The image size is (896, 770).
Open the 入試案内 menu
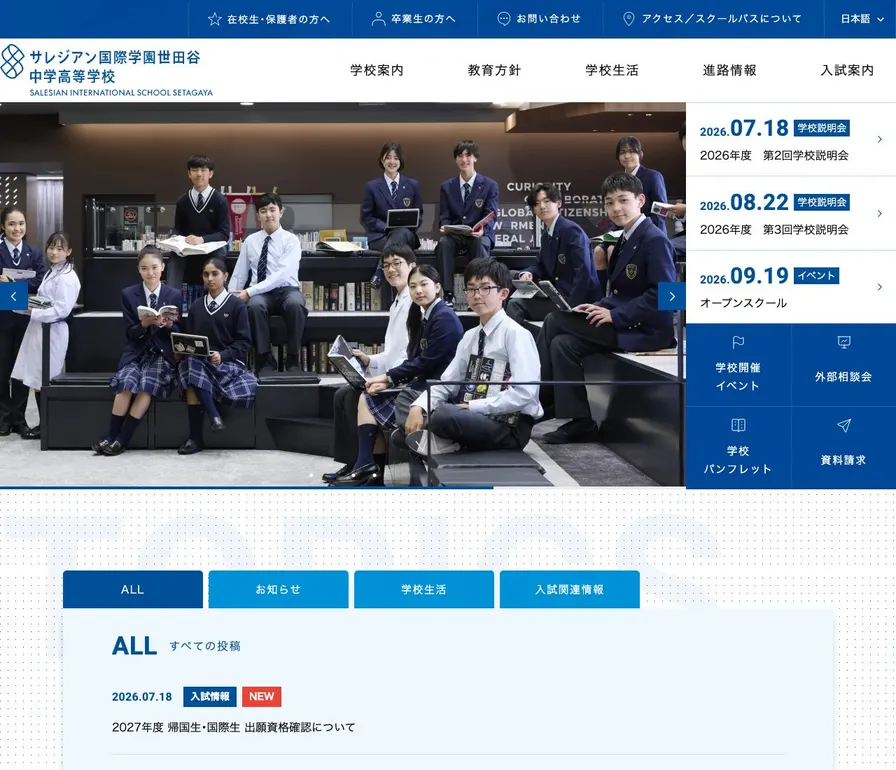[x=847, y=70]
